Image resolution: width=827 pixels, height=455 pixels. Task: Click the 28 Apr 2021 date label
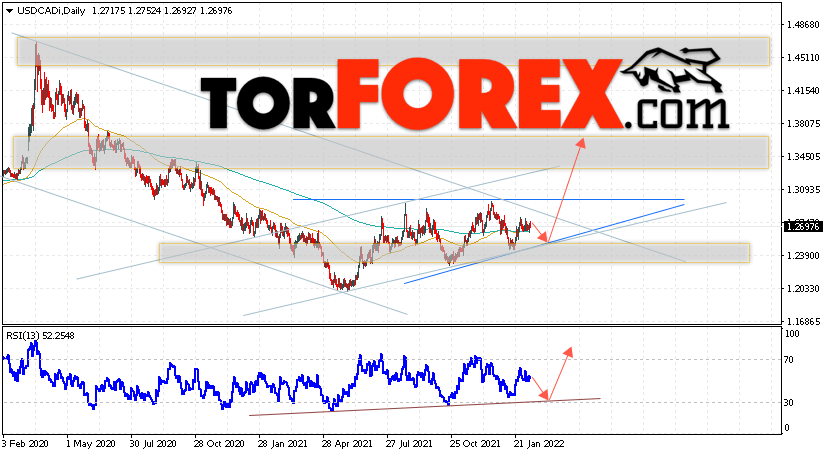[348, 444]
